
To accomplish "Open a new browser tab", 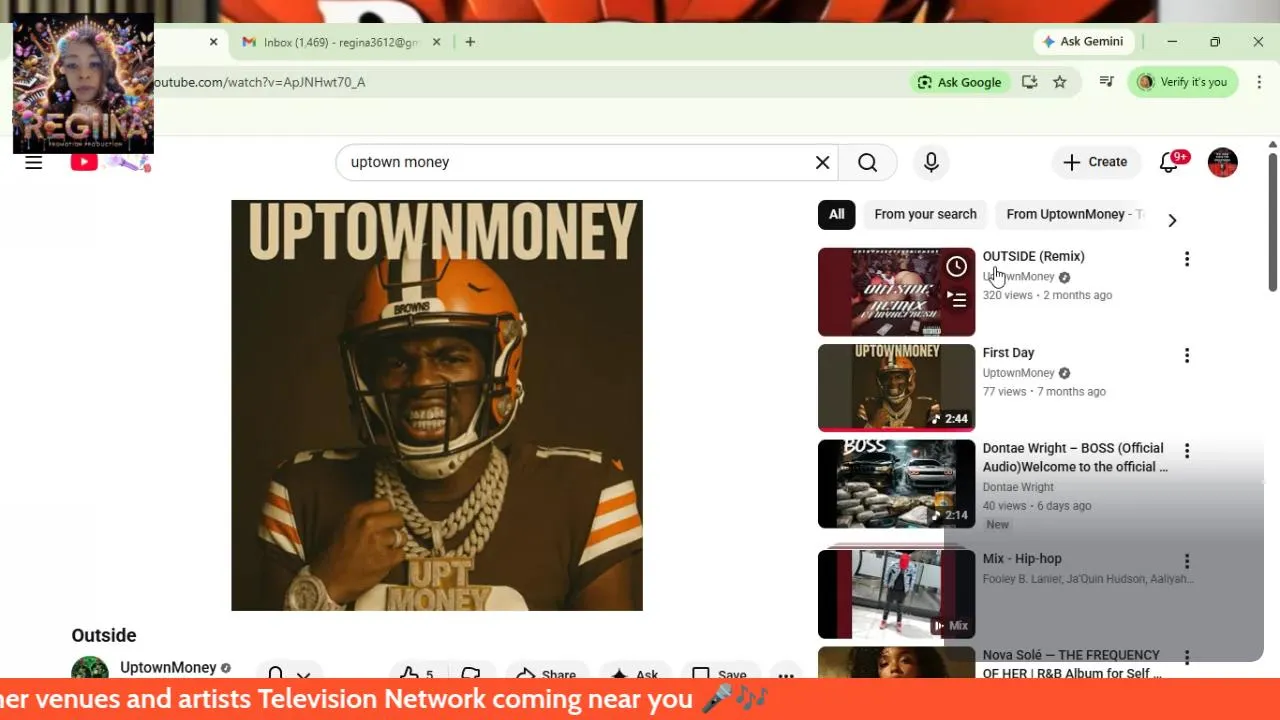I will point(470,42).
